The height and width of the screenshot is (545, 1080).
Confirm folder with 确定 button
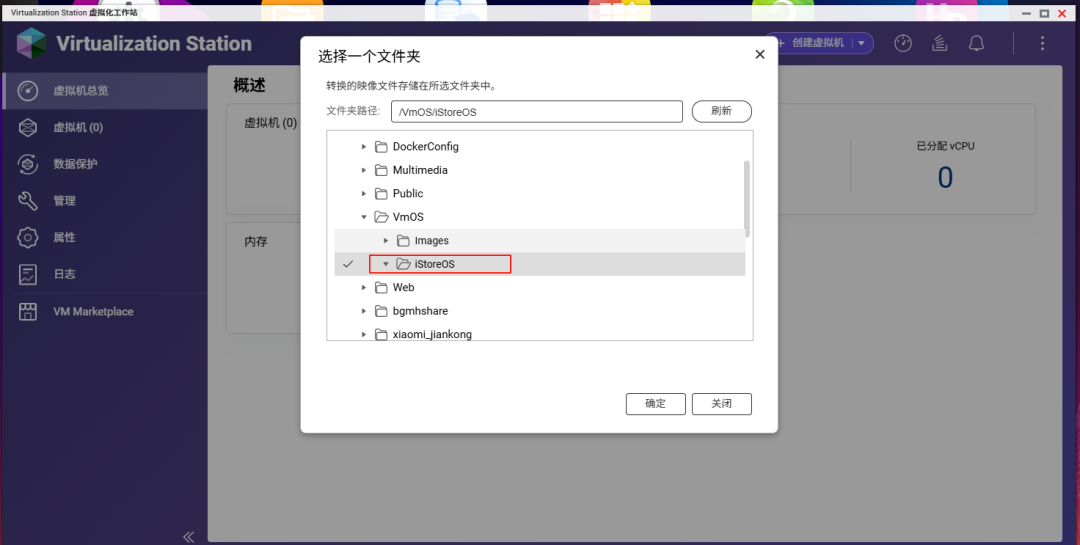coord(655,404)
